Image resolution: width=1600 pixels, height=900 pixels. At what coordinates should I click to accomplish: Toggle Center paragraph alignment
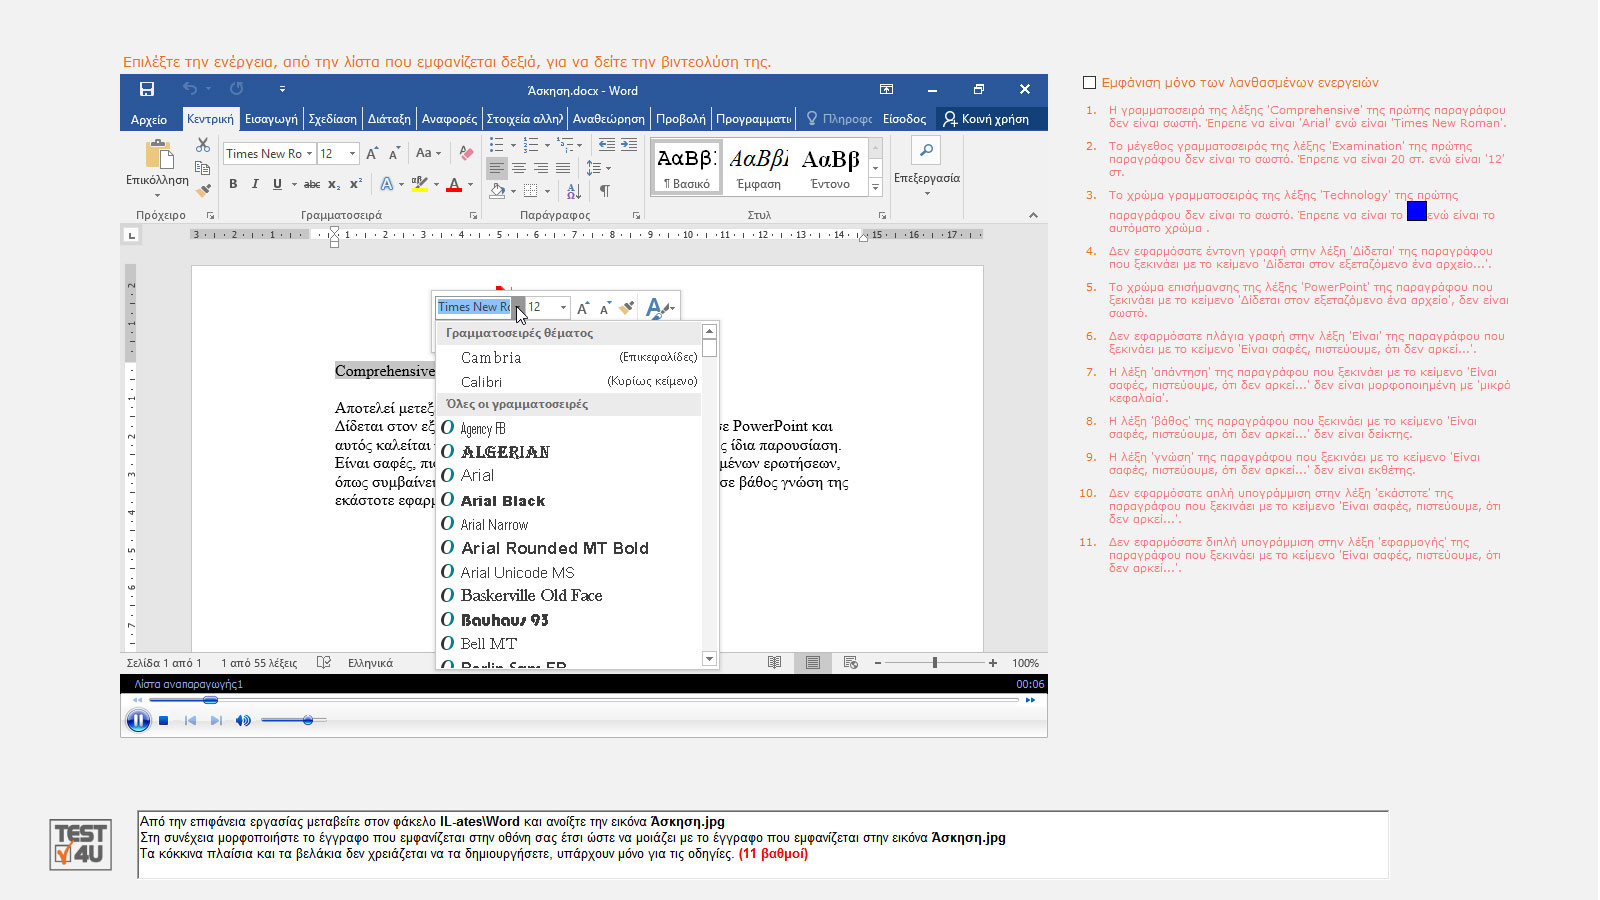[519, 168]
